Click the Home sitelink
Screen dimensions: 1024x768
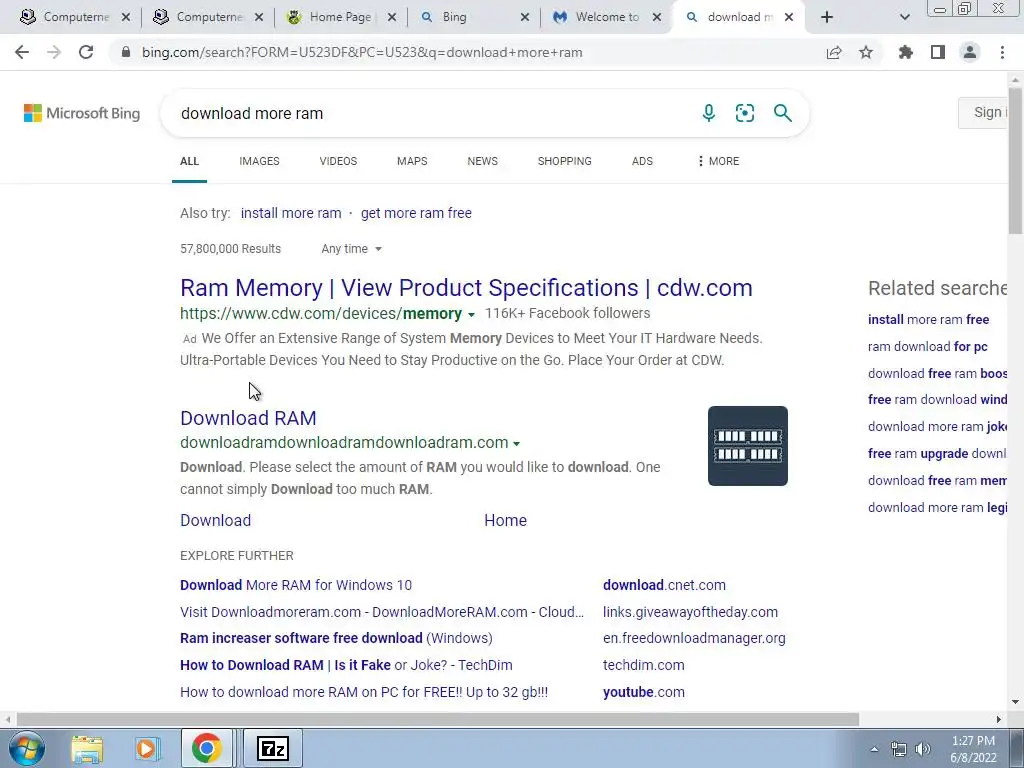coord(505,520)
